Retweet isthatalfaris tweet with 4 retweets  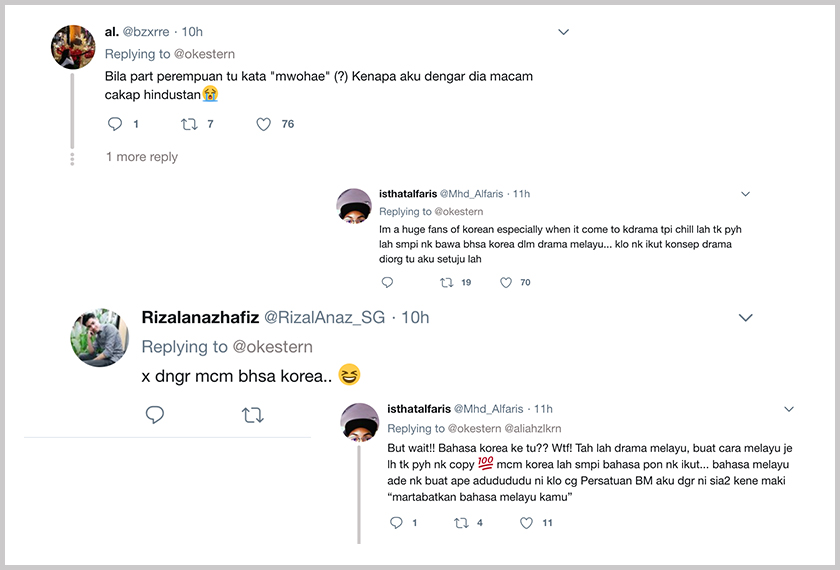(x=461, y=523)
